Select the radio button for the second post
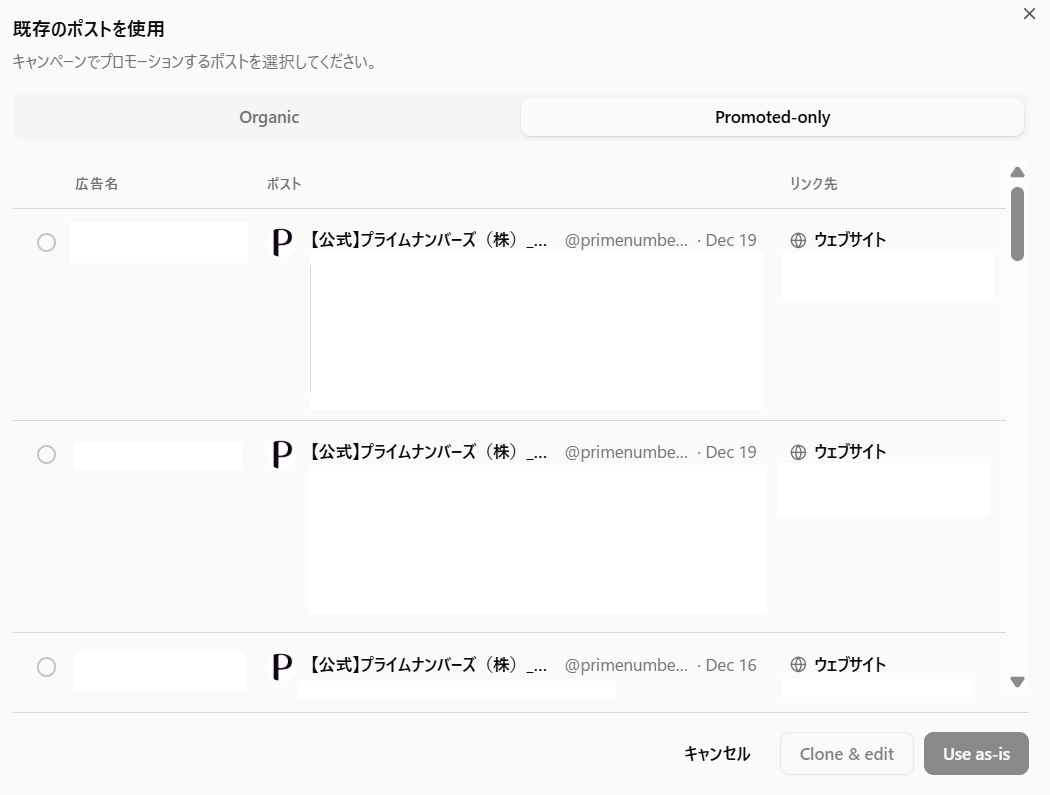Viewport: 1050px width, 795px height. [46, 454]
